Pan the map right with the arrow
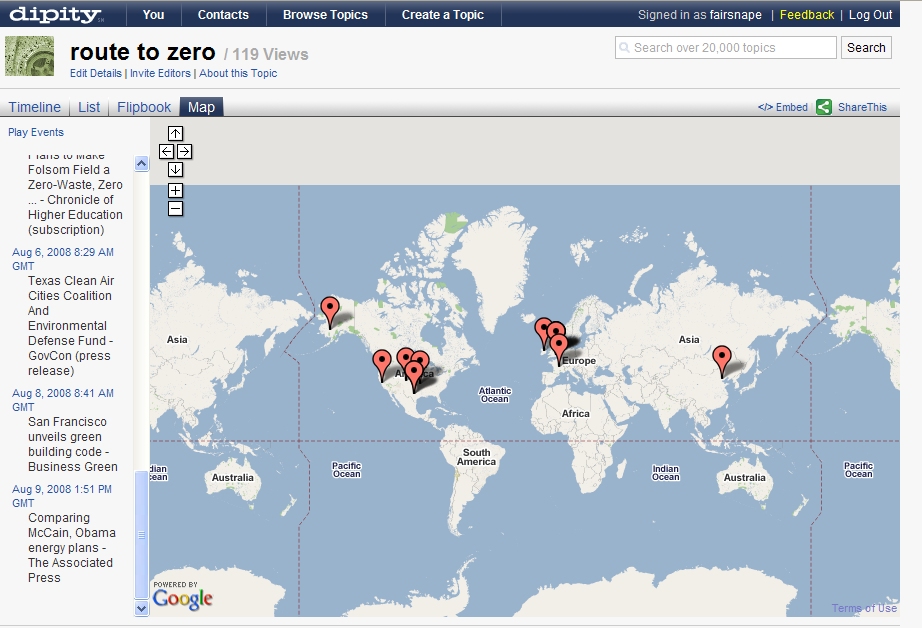 click(x=184, y=152)
